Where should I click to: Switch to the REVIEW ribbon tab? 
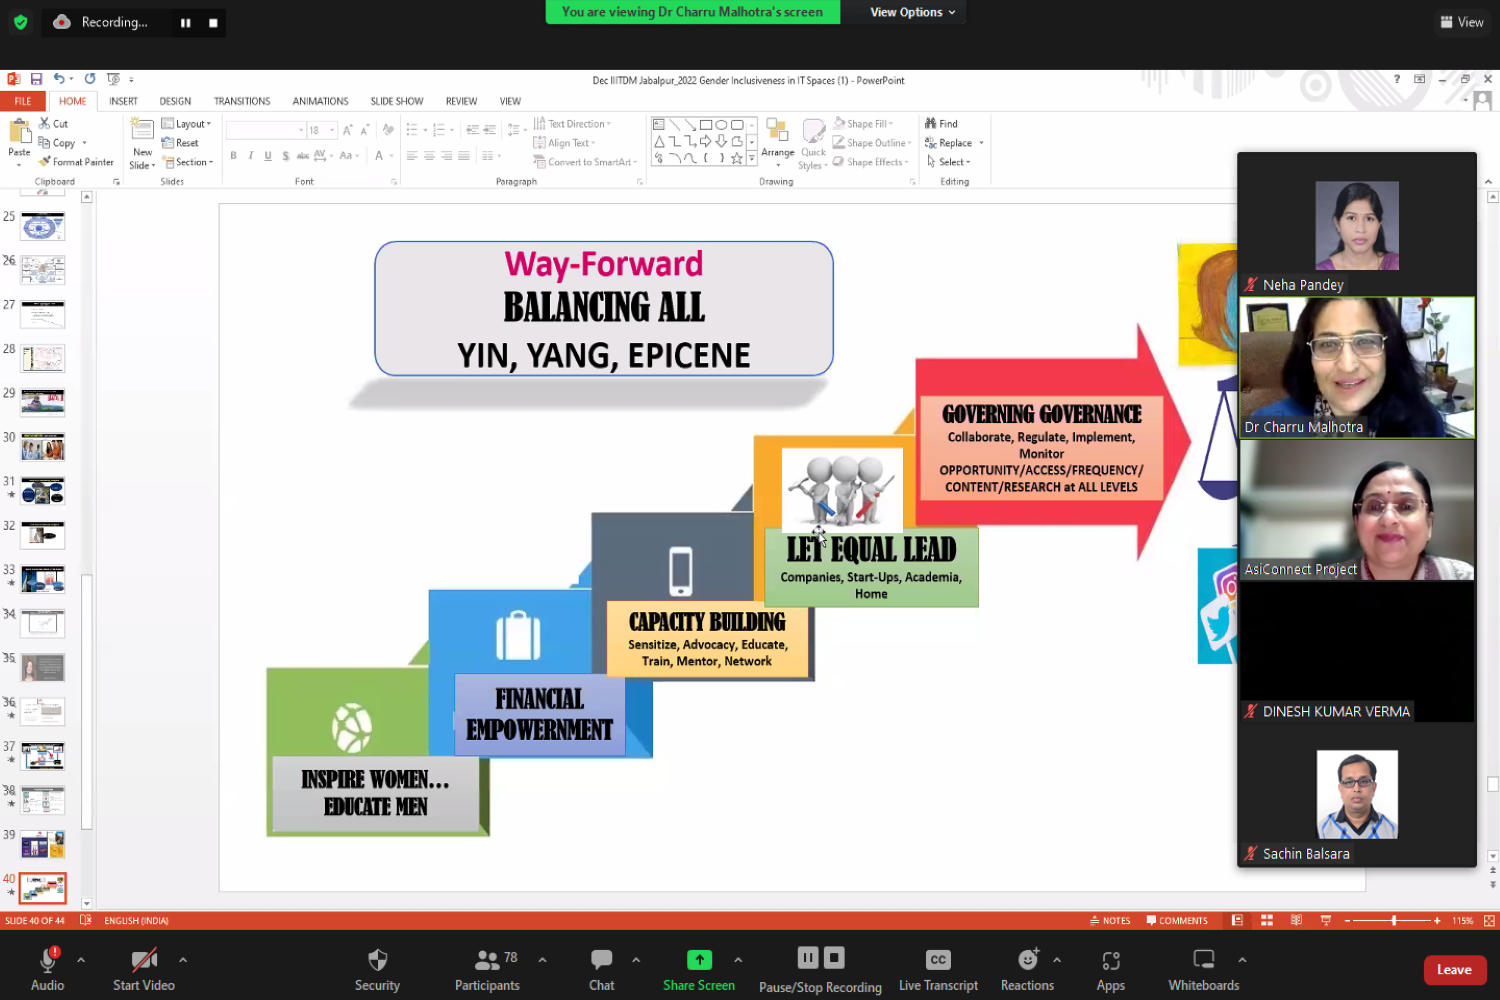461,101
